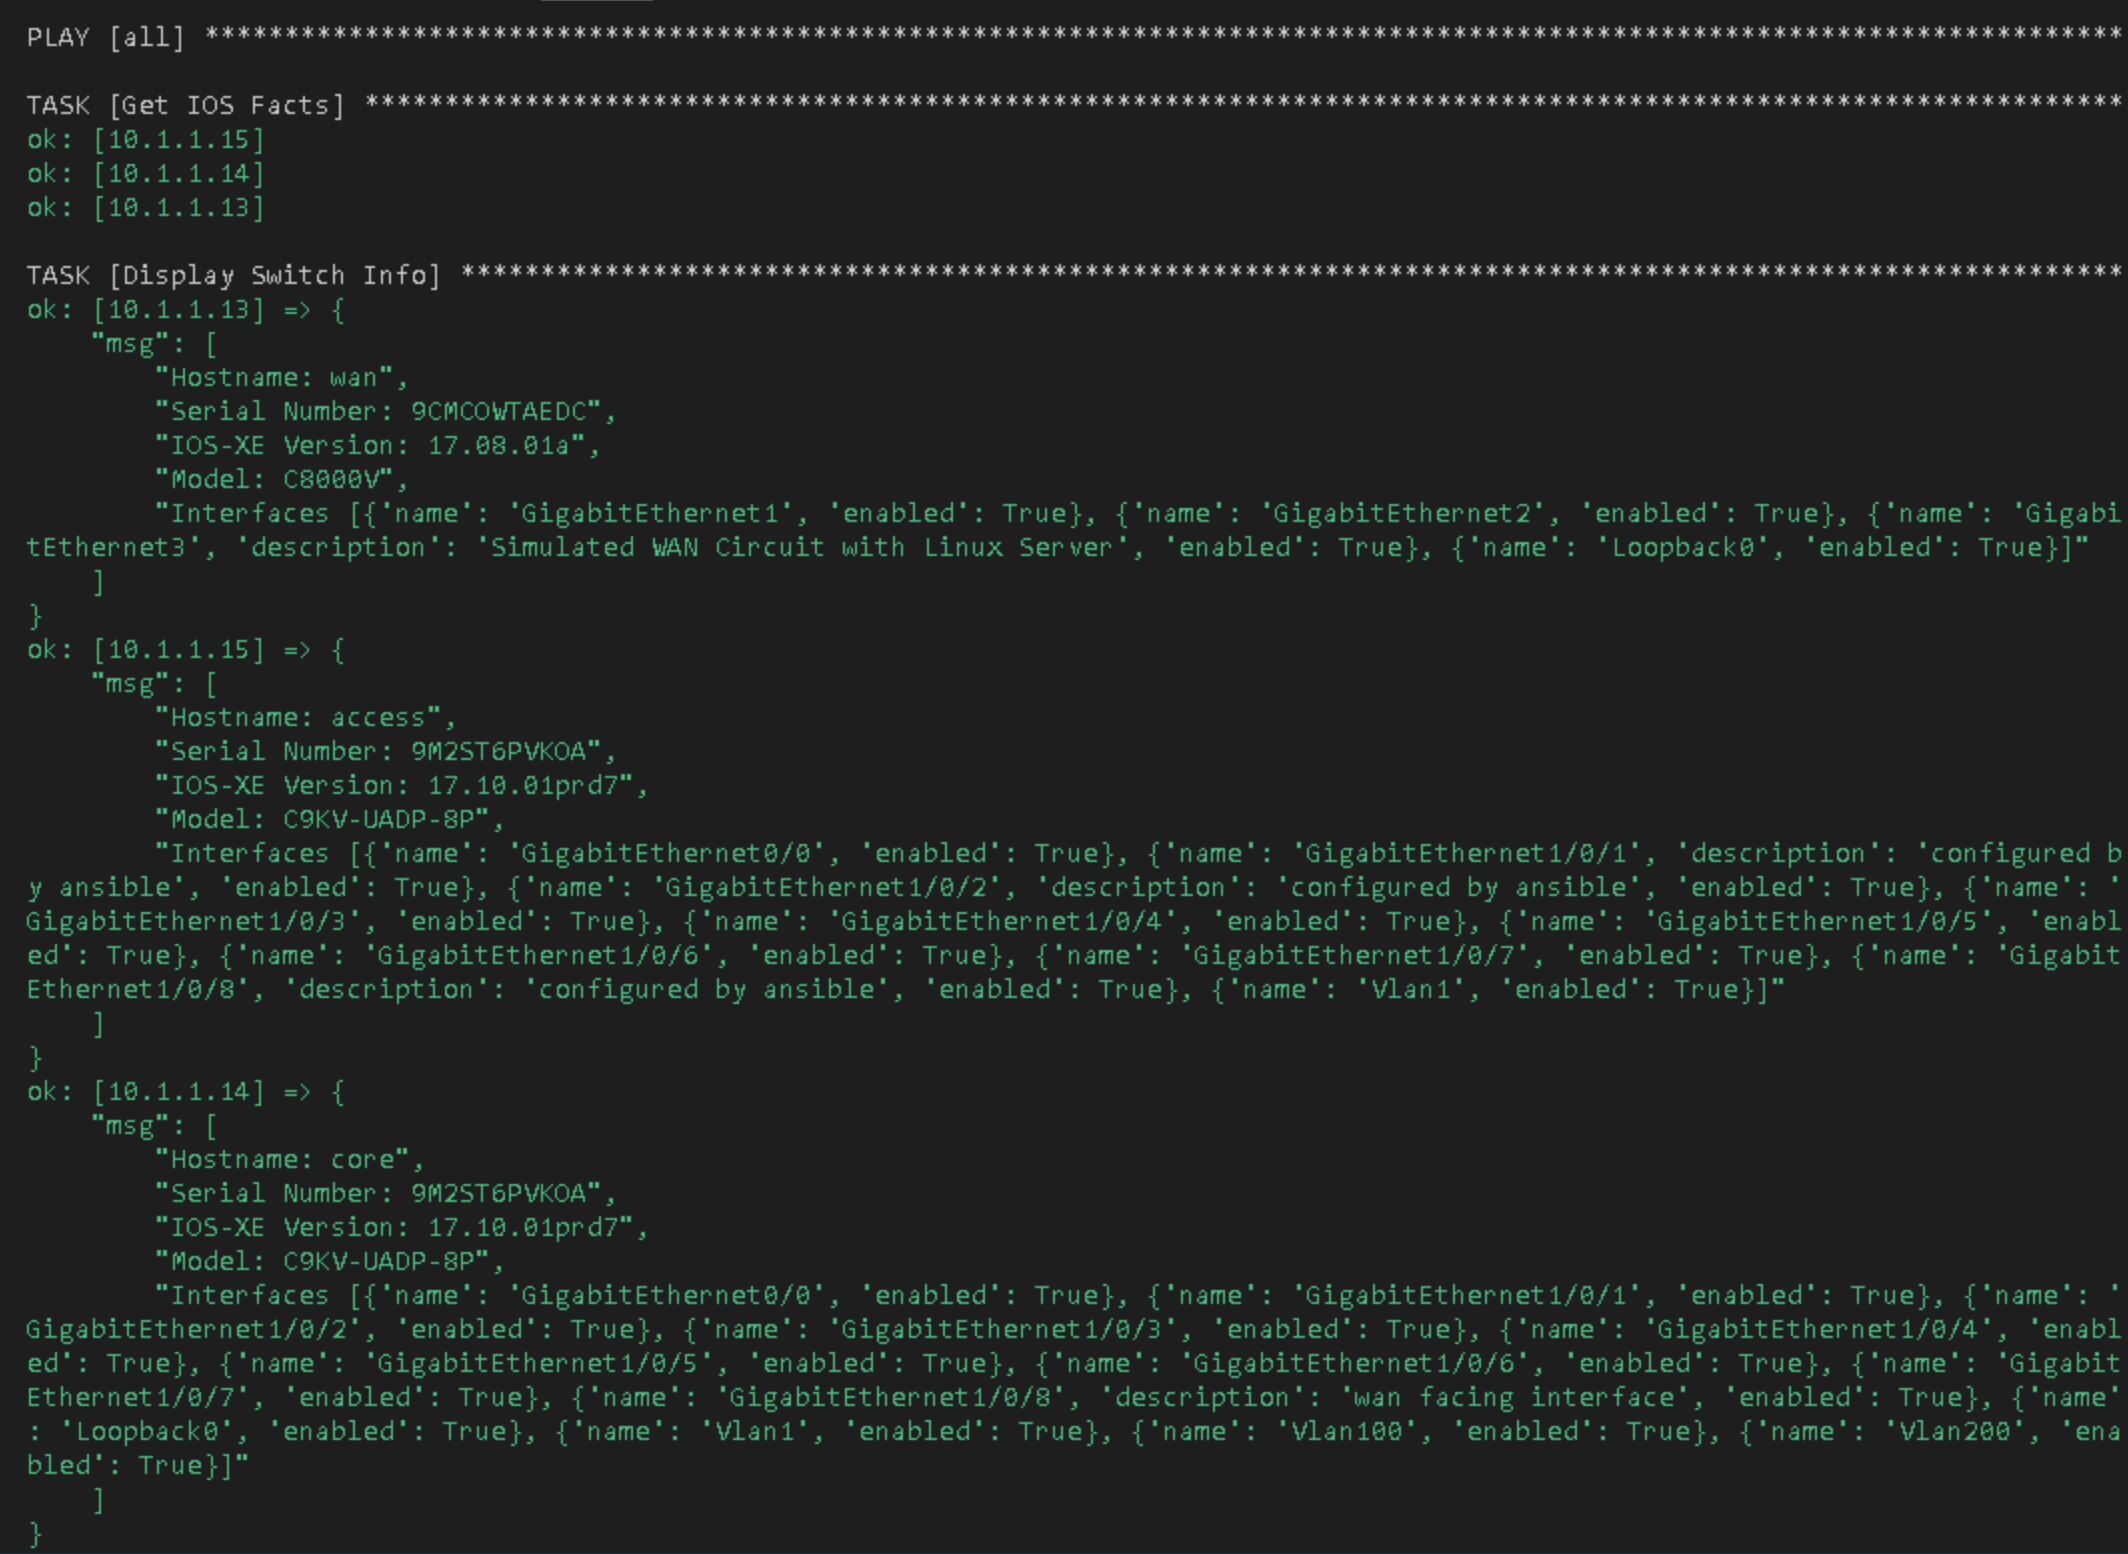Click Model: C9KV-UADP-8P under core
This screenshot has height=1554, width=2128.
[x=329, y=1261]
